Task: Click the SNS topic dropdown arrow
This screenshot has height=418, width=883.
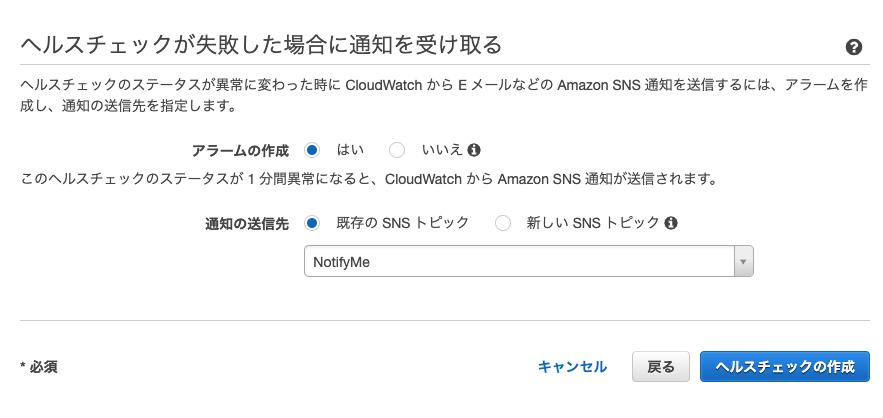Action: click(743, 261)
